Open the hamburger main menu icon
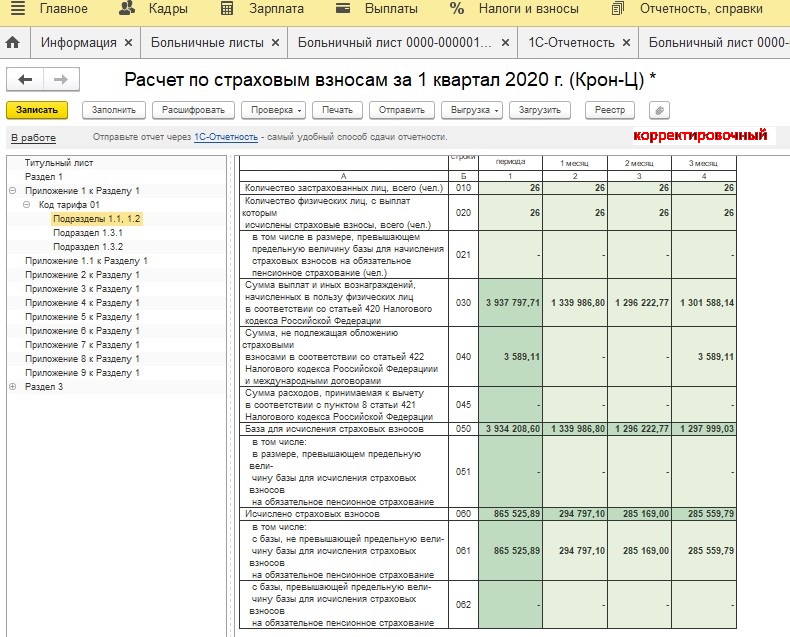Viewport: 790px width, 637px height. coord(18,9)
